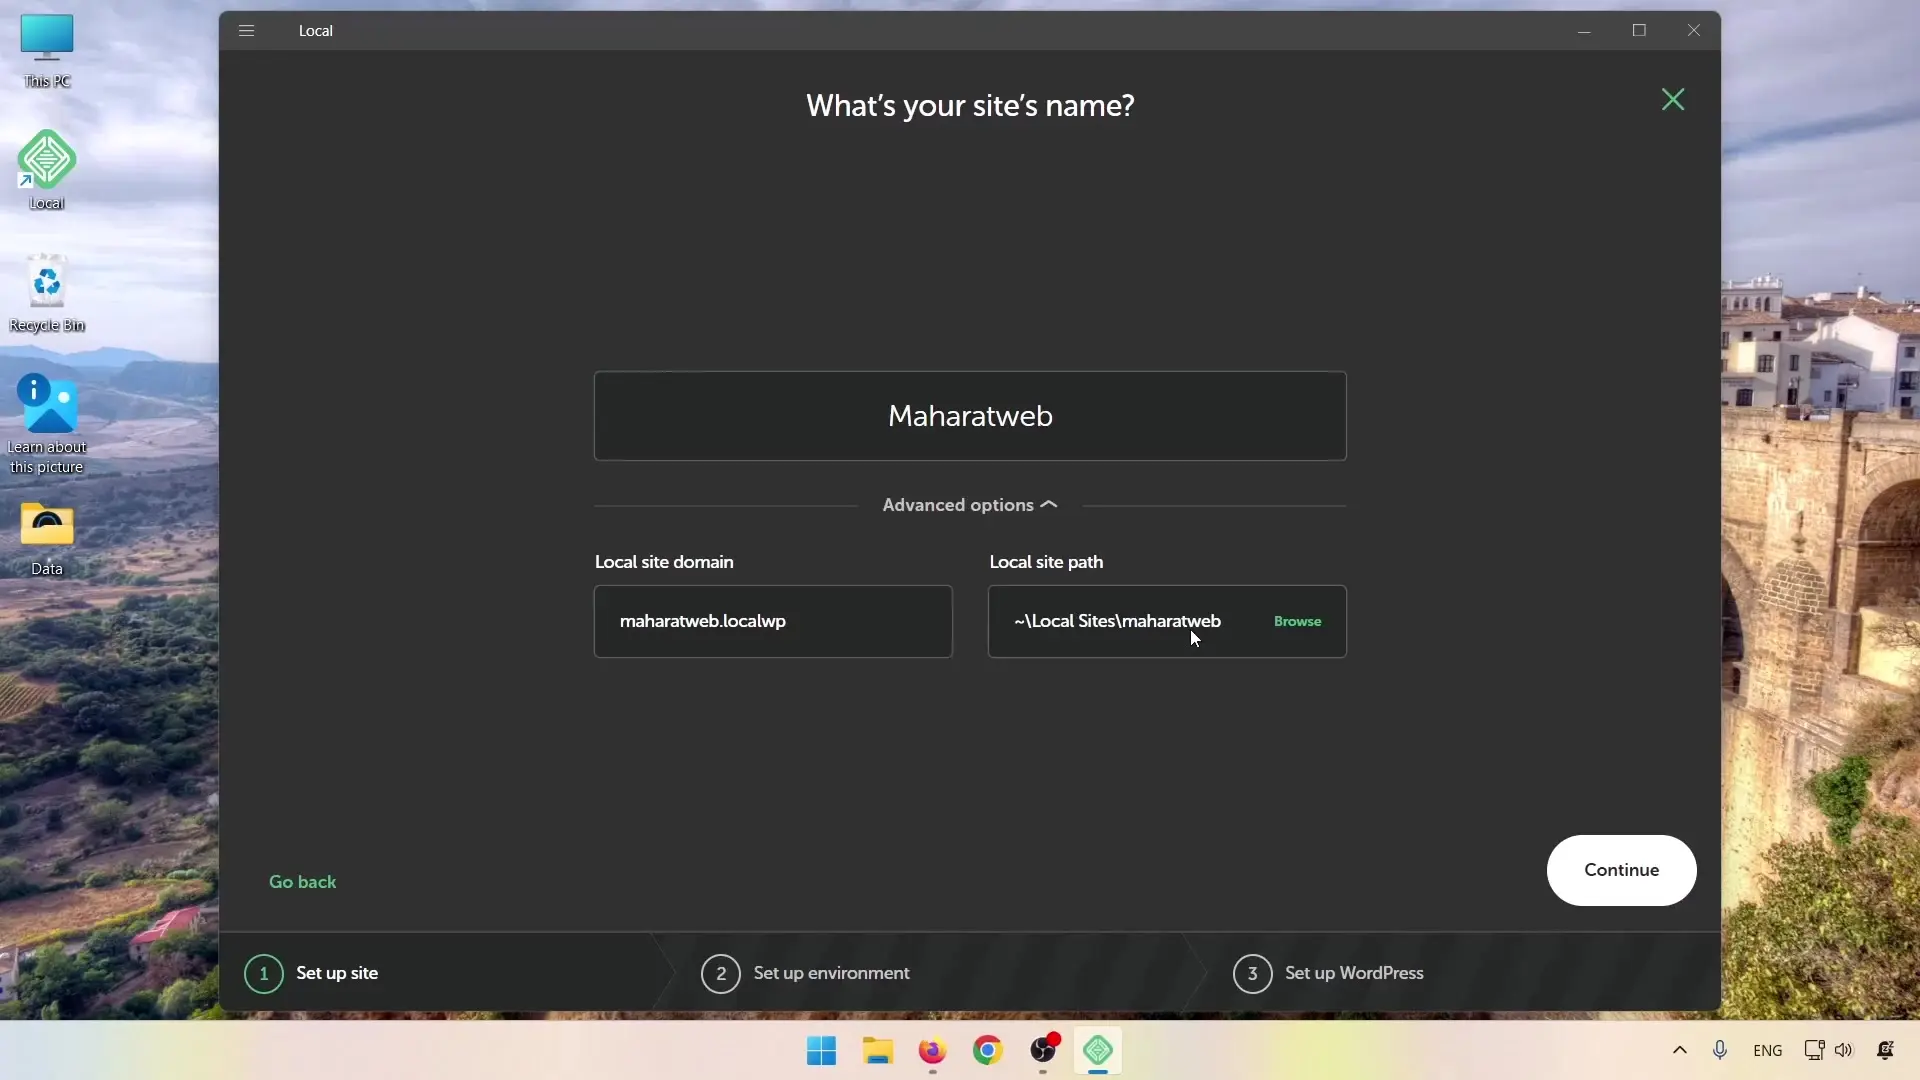Viewport: 1920px width, 1080px height.
Task: Launch Google Chrome from the taskbar
Action: coord(987,1051)
